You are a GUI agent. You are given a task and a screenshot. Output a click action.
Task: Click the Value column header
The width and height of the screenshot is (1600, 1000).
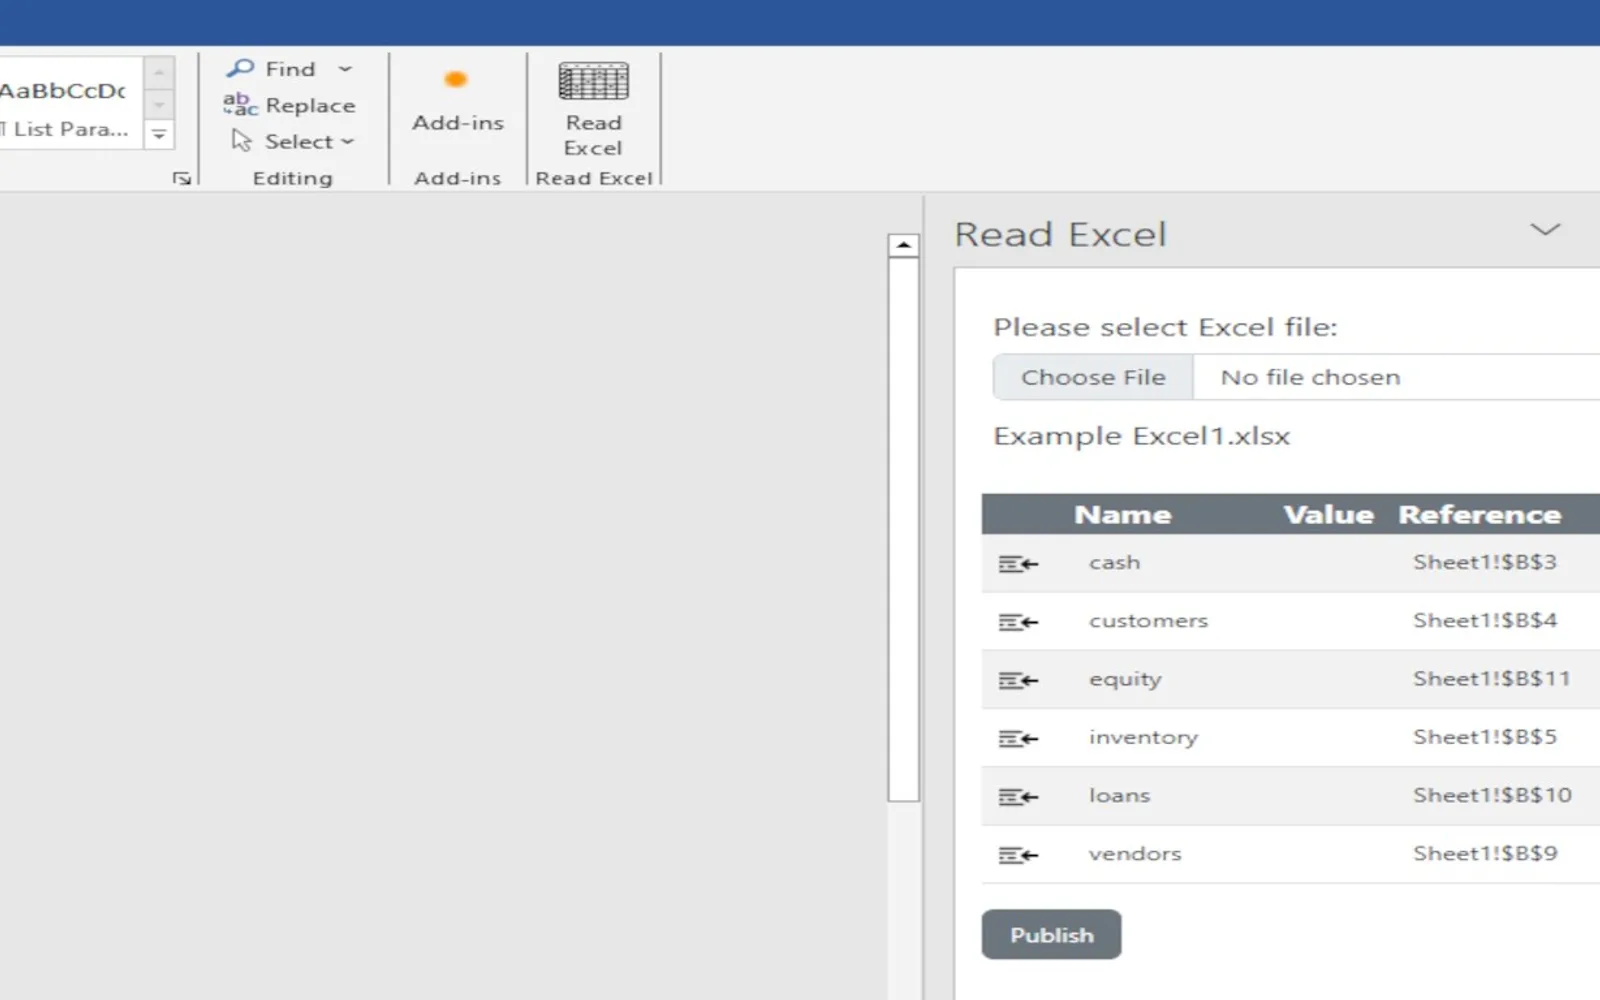(1328, 514)
